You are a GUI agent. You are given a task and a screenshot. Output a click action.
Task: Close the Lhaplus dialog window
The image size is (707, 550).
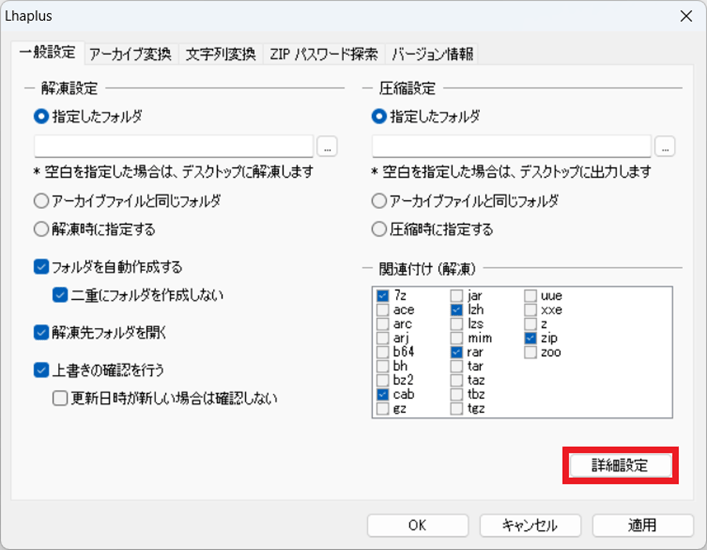pyautogui.click(x=686, y=16)
